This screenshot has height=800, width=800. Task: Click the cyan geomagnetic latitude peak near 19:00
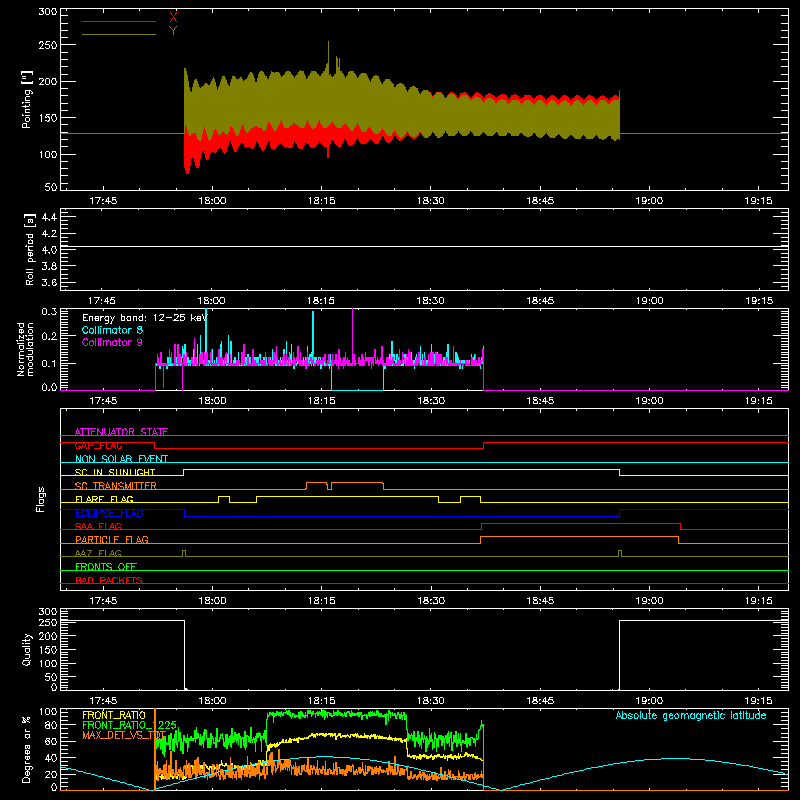673,759
